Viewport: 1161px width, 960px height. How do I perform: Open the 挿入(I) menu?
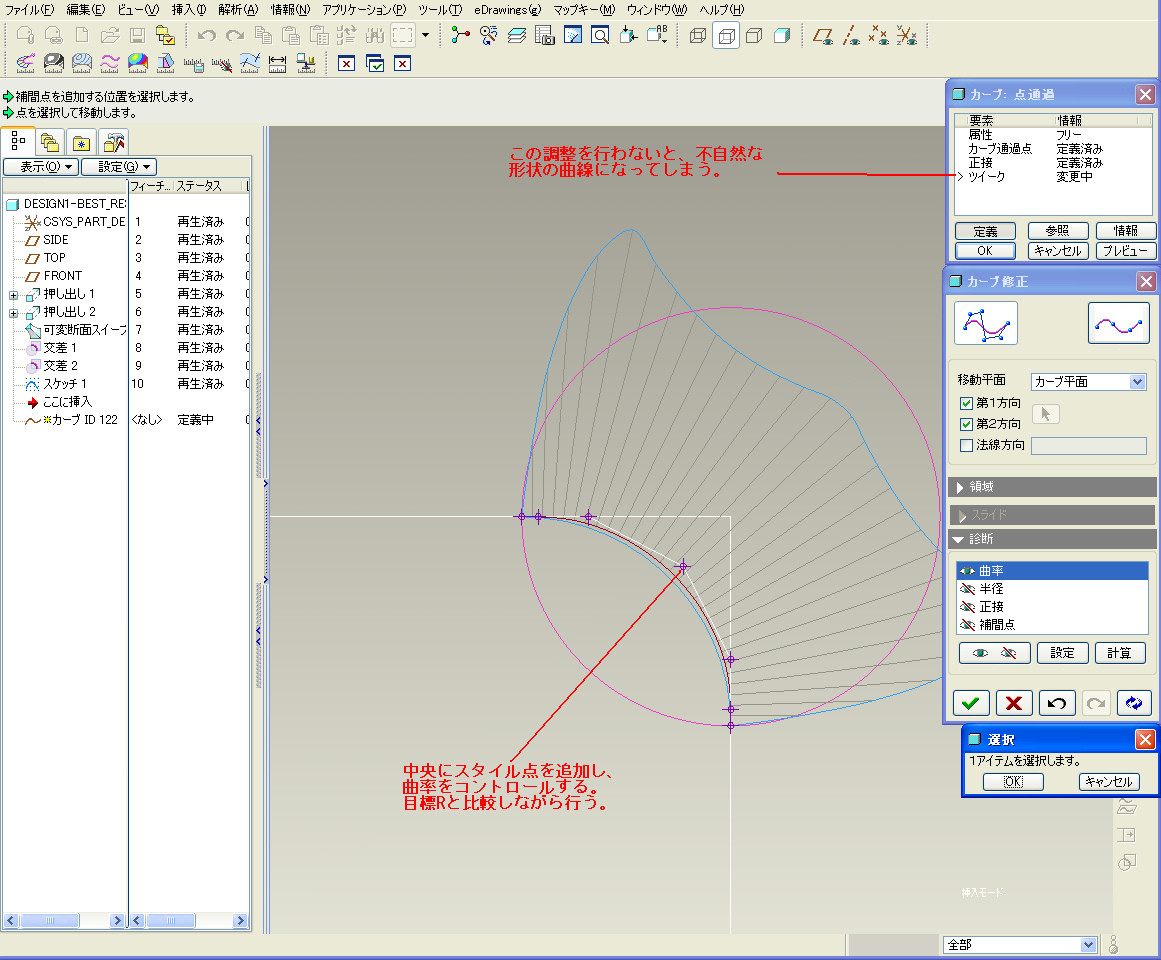tap(189, 9)
